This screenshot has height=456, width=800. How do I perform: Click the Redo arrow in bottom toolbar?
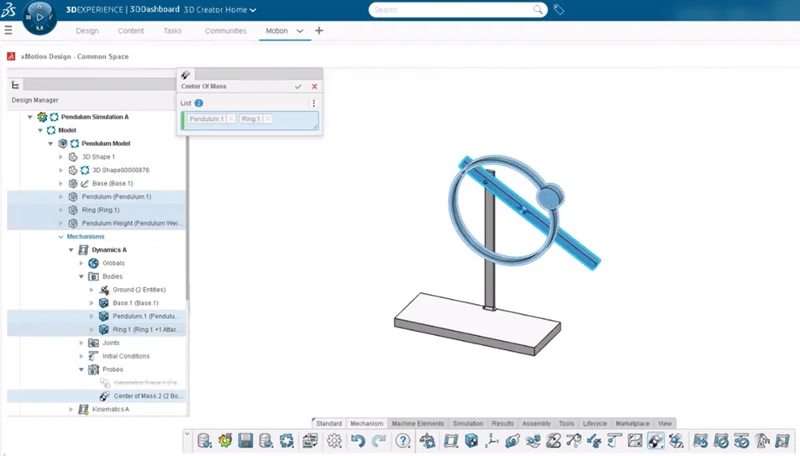378,441
